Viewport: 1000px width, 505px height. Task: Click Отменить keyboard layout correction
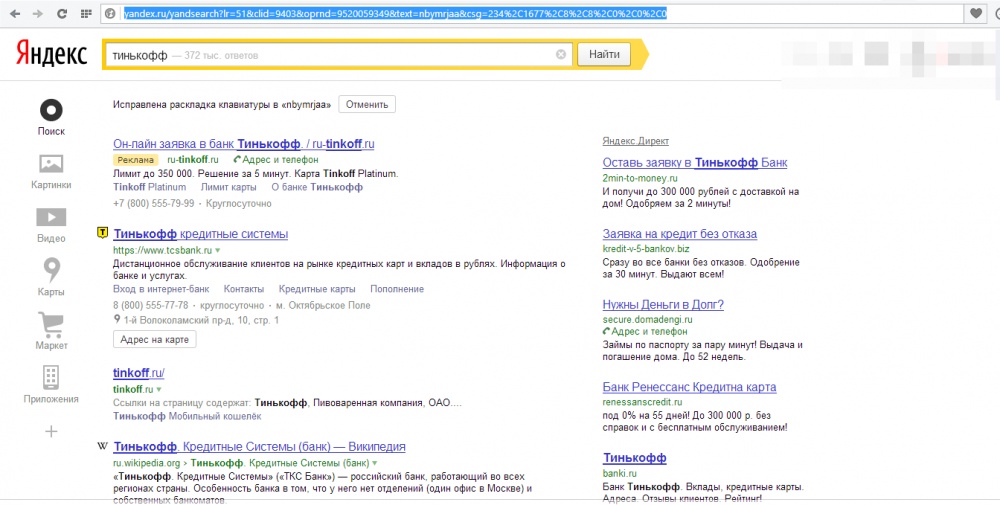coord(367,105)
